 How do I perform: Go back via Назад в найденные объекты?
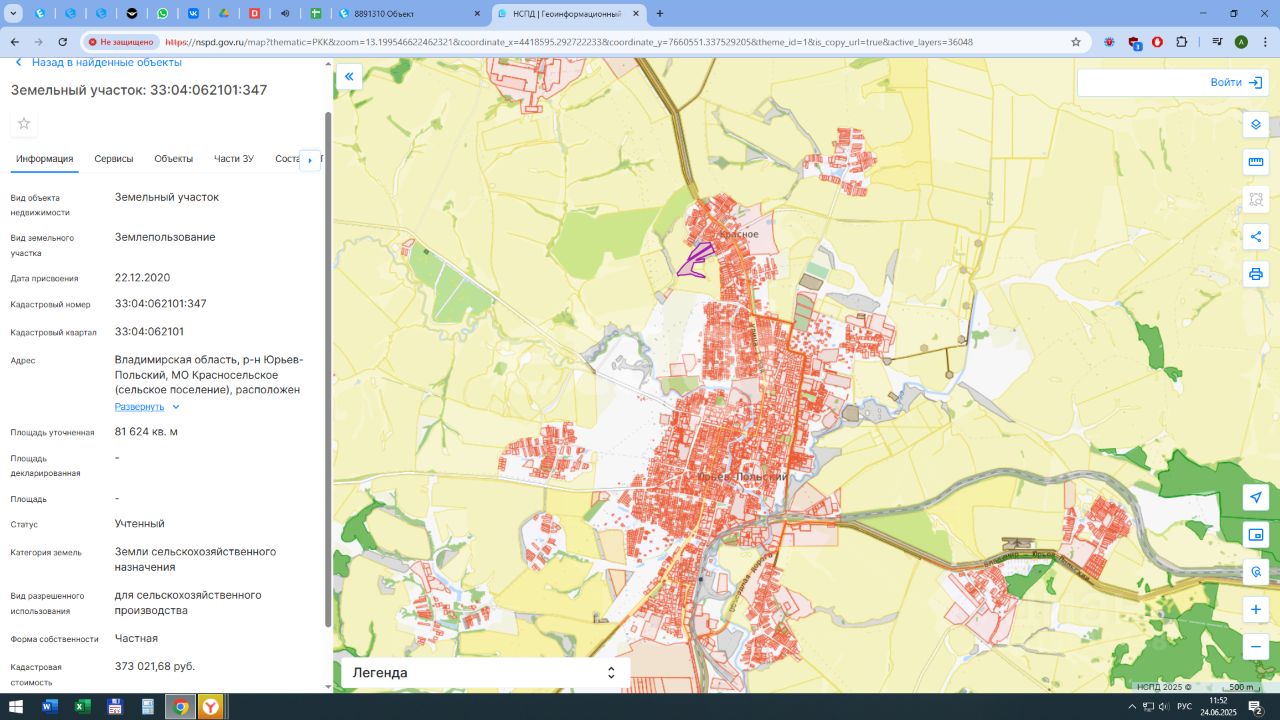click(x=98, y=62)
